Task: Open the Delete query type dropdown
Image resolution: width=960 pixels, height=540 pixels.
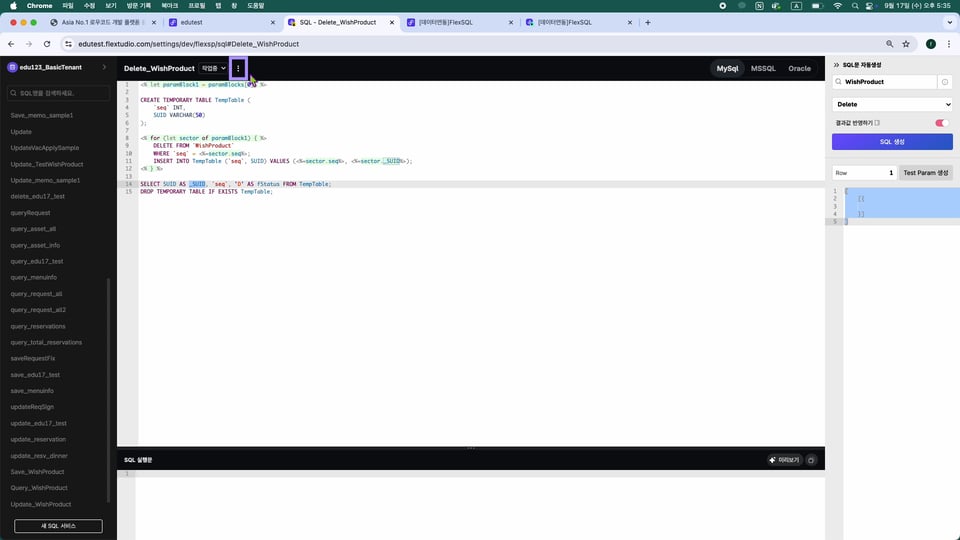Action: coord(892,104)
